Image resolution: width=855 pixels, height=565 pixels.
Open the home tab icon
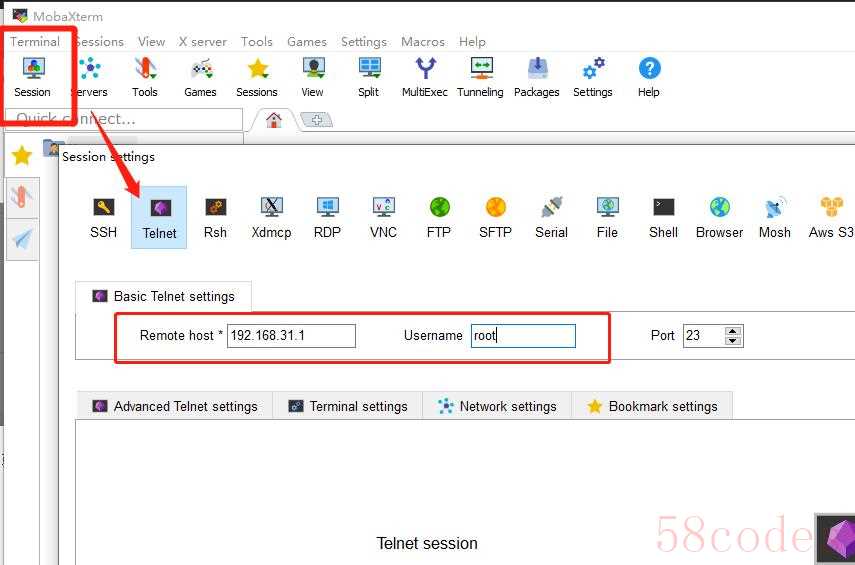pos(274,120)
